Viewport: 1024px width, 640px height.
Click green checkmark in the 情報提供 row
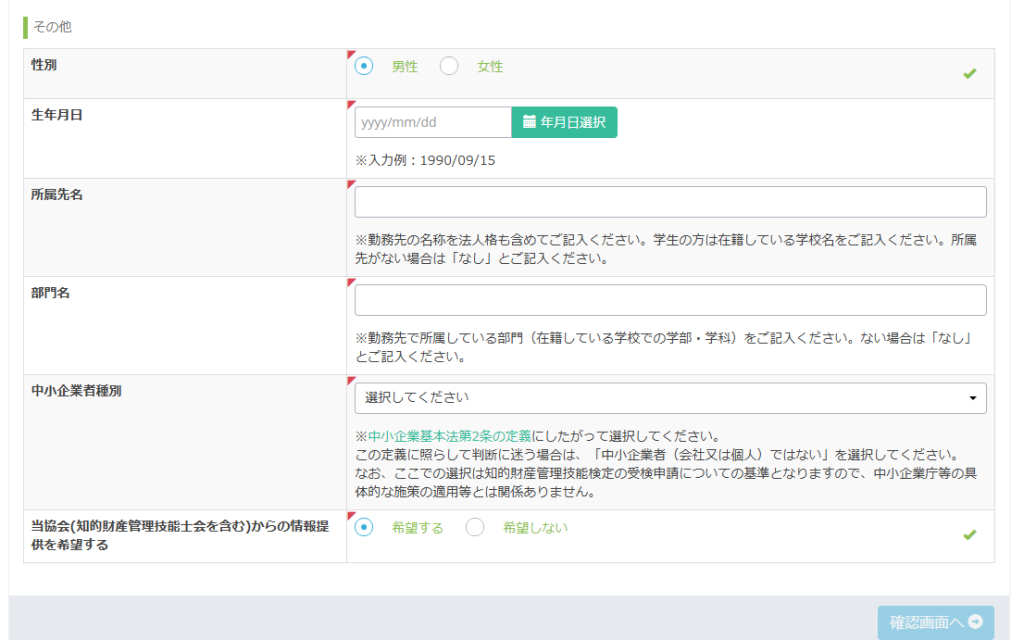coord(969,535)
